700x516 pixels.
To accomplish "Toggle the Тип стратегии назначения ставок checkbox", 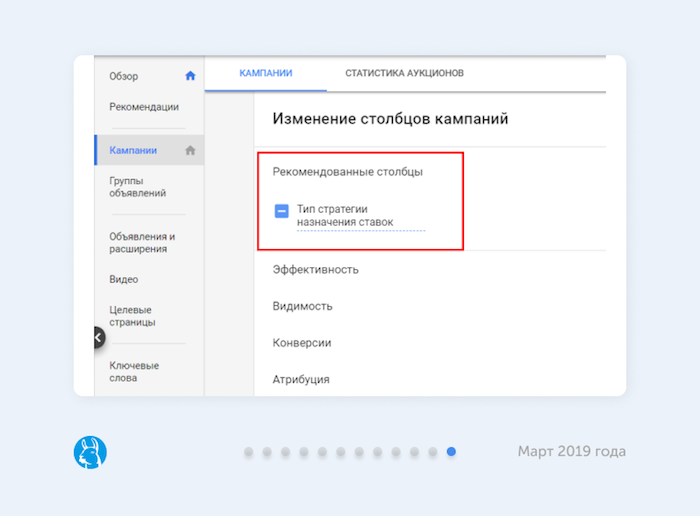I will pyautogui.click(x=281, y=211).
